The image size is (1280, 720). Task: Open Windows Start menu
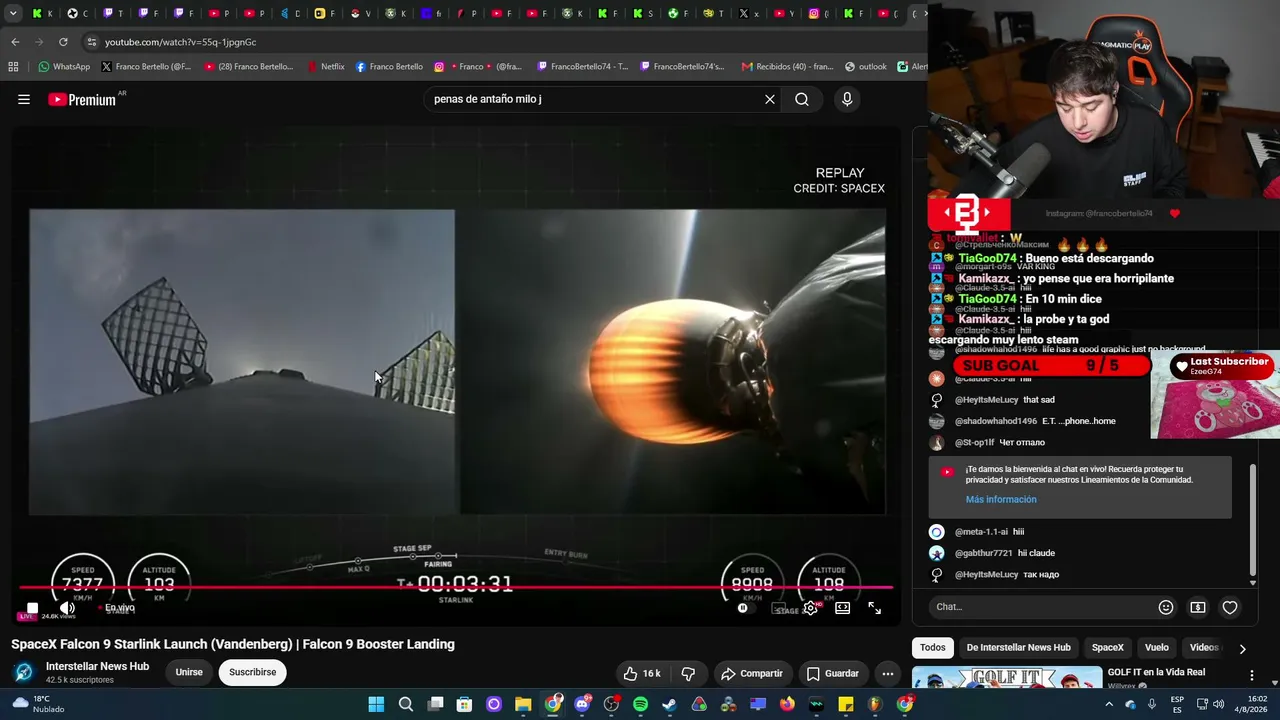point(376,704)
